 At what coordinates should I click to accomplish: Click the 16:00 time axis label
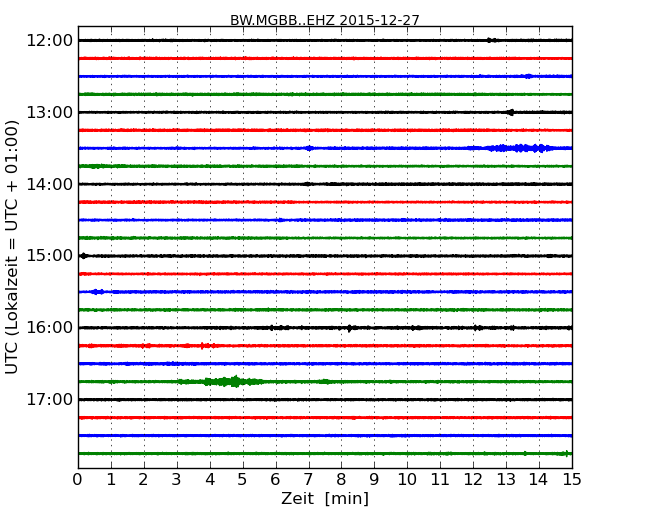pyautogui.click(x=49, y=328)
